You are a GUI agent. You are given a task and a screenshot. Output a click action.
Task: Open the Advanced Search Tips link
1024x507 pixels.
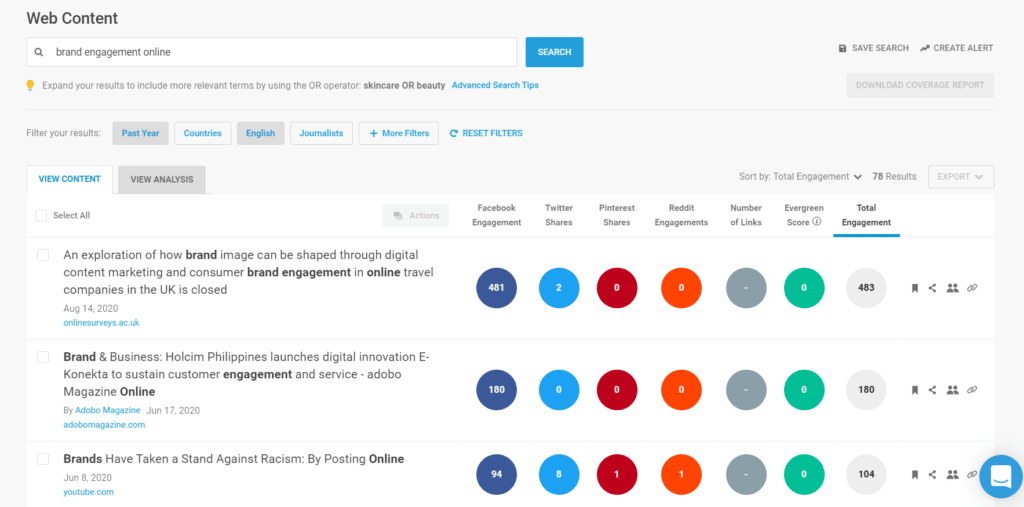[495, 86]
